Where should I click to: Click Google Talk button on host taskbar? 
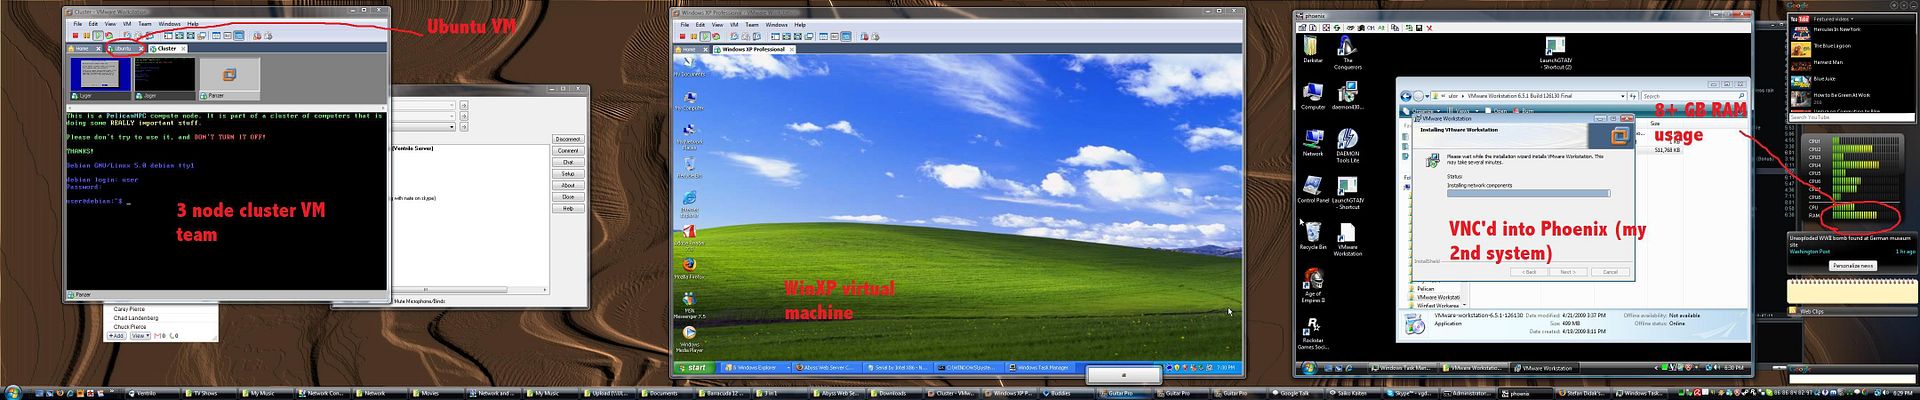[1296, 394]
